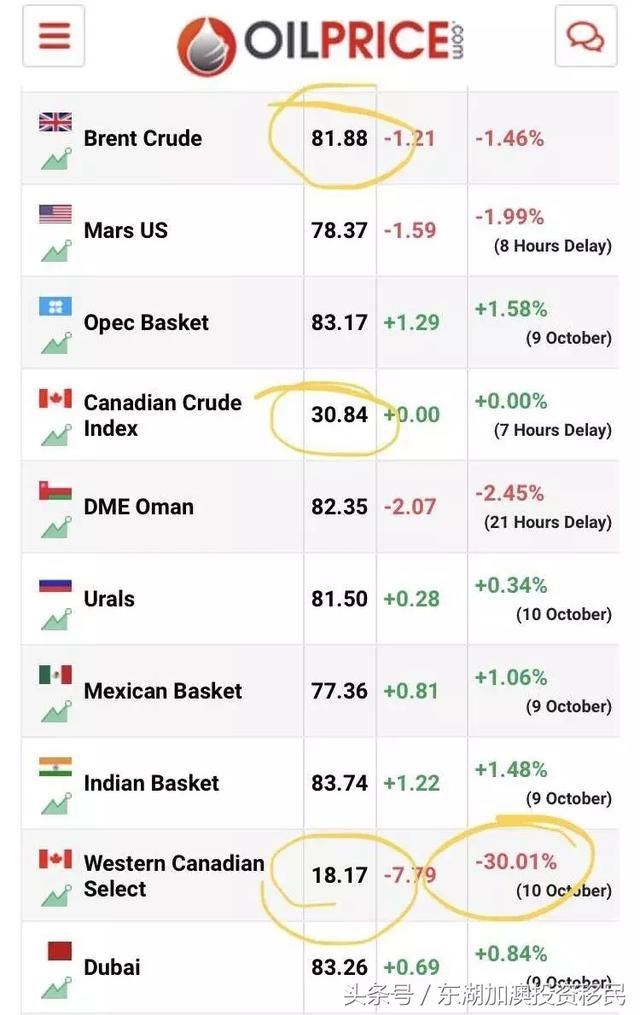Click the Indian Basket name
The width and height of the screenshot is (640, 1015).
pos(151,783)
